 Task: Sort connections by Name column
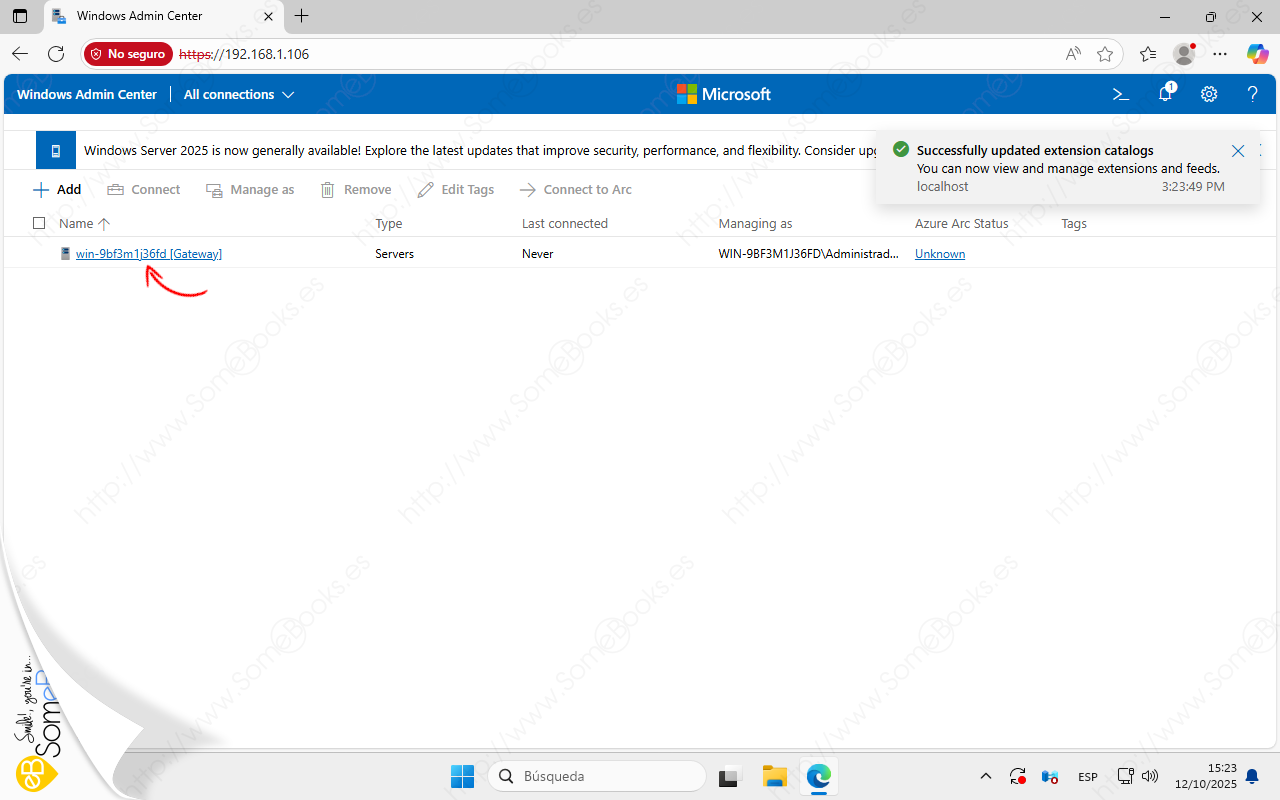click(x=76, y=223)
